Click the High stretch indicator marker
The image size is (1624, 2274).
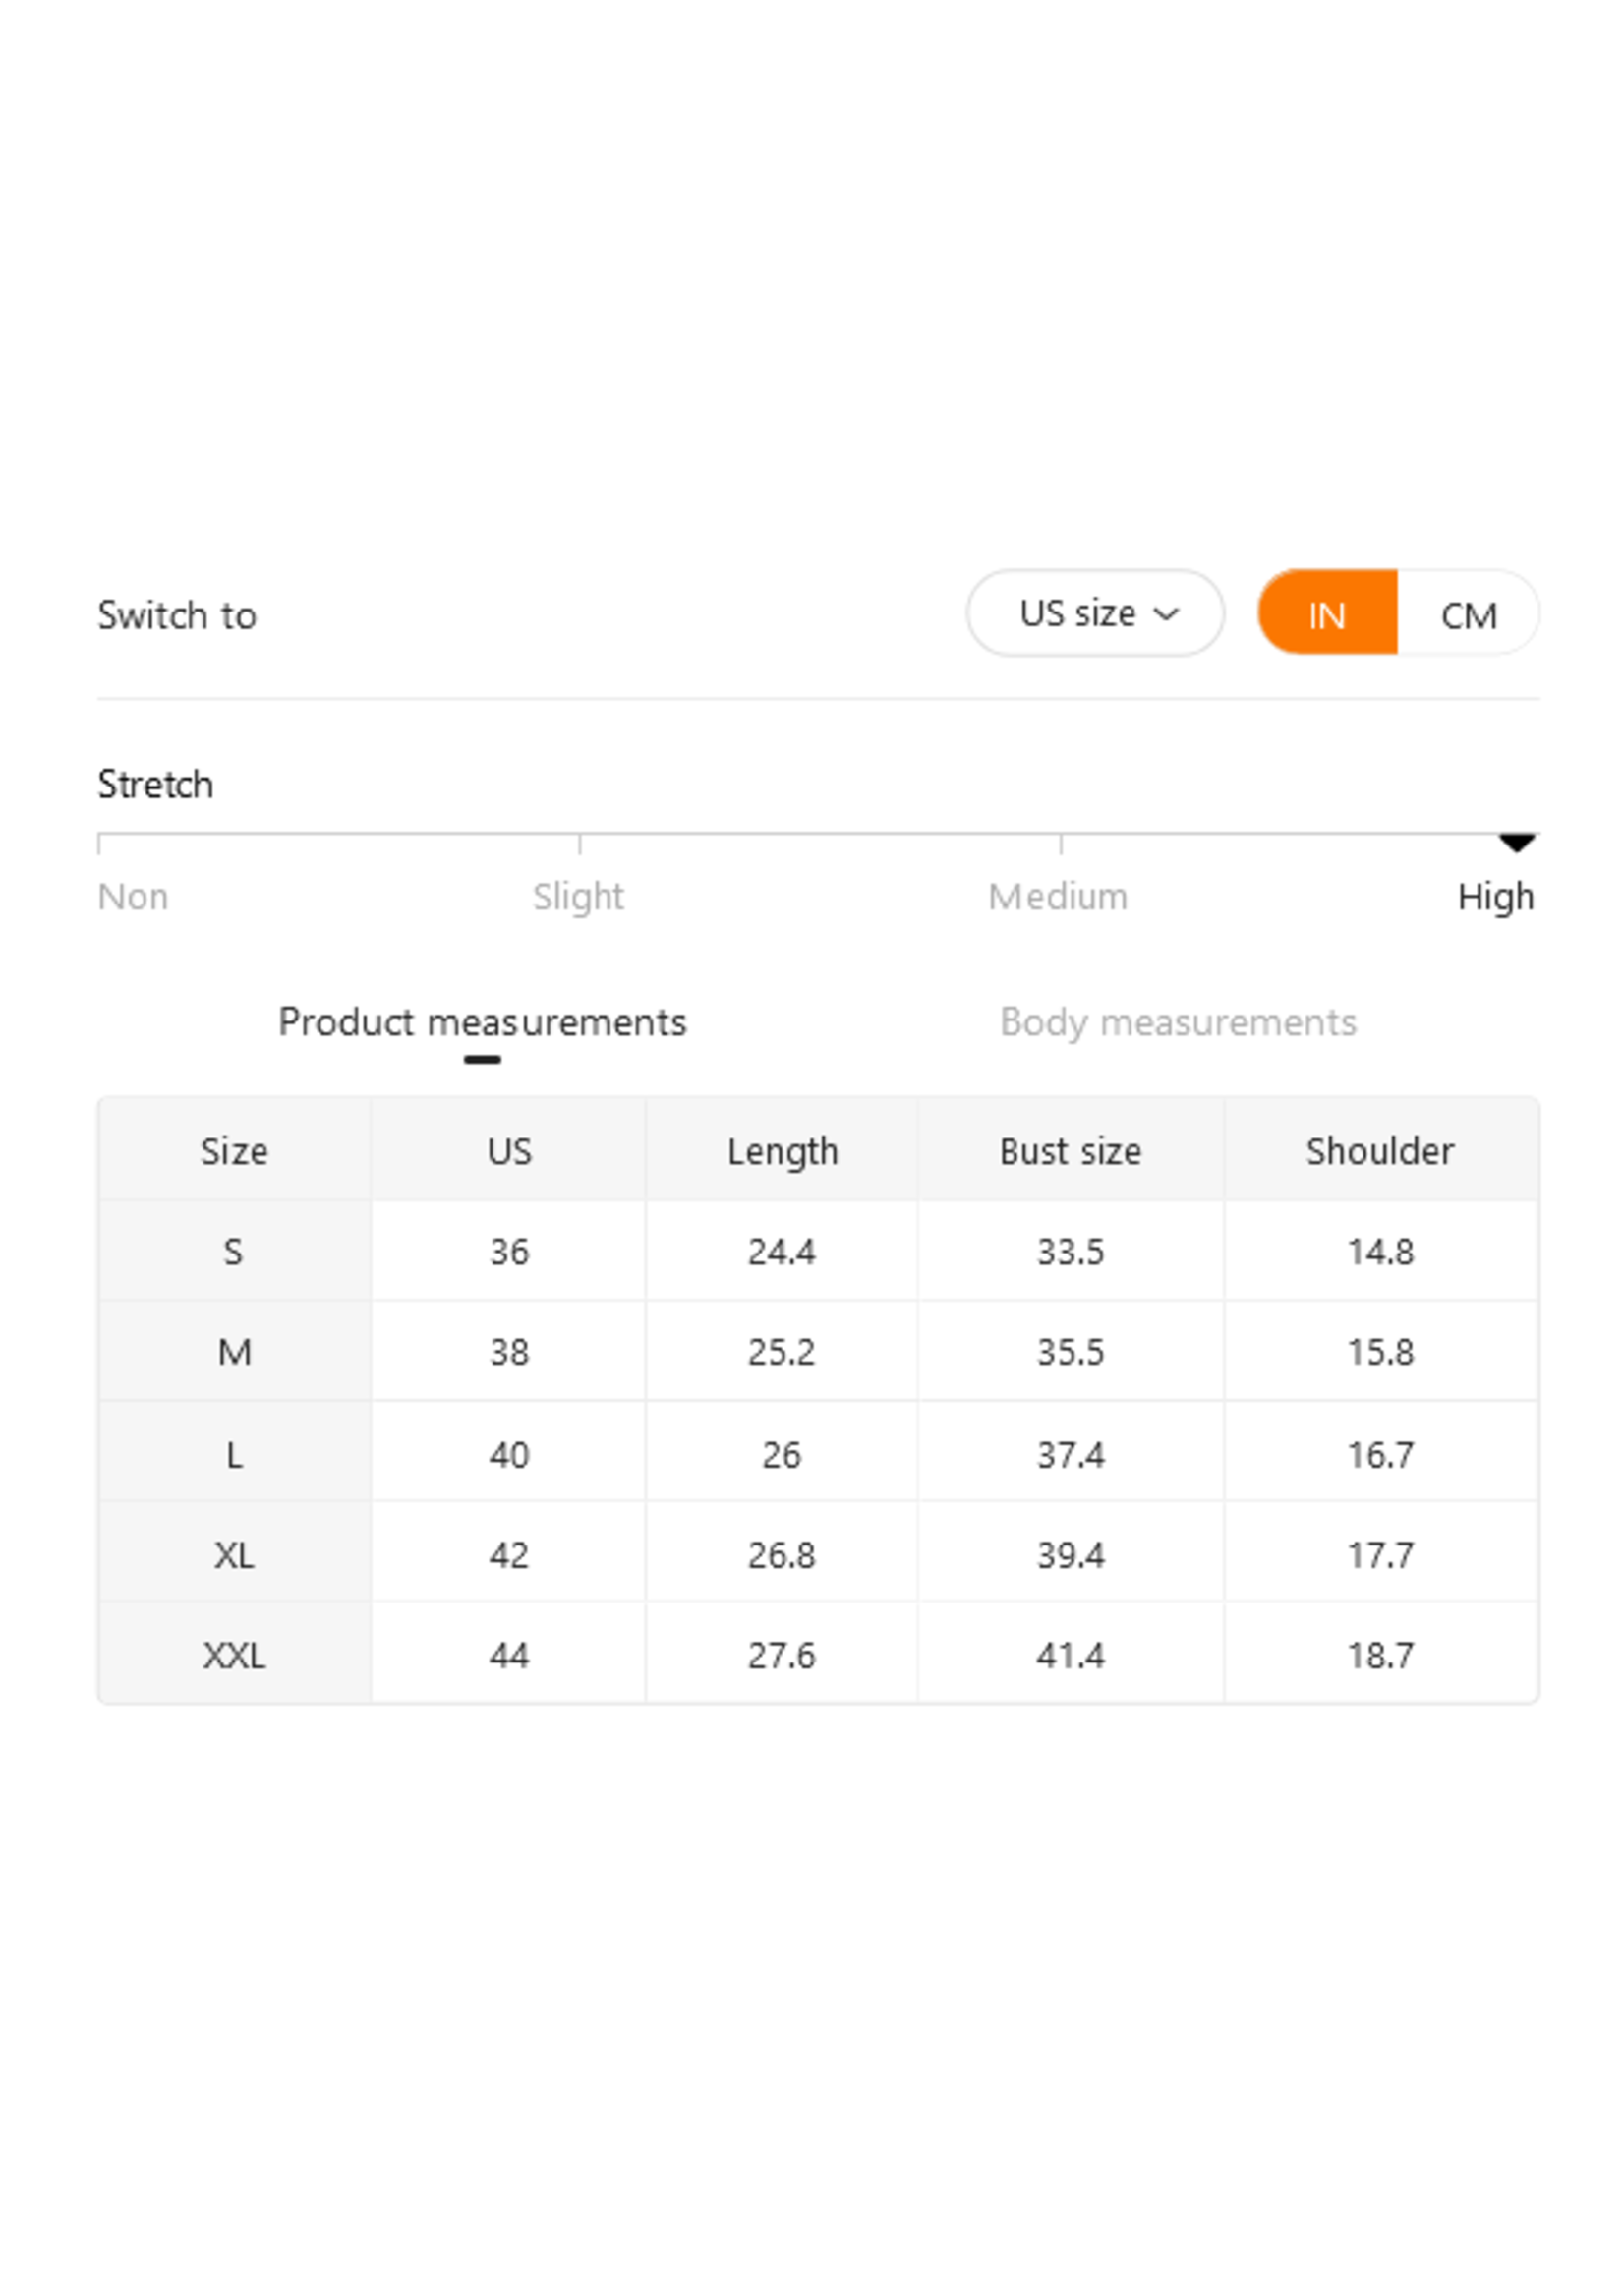click(x=1516, y=842)
